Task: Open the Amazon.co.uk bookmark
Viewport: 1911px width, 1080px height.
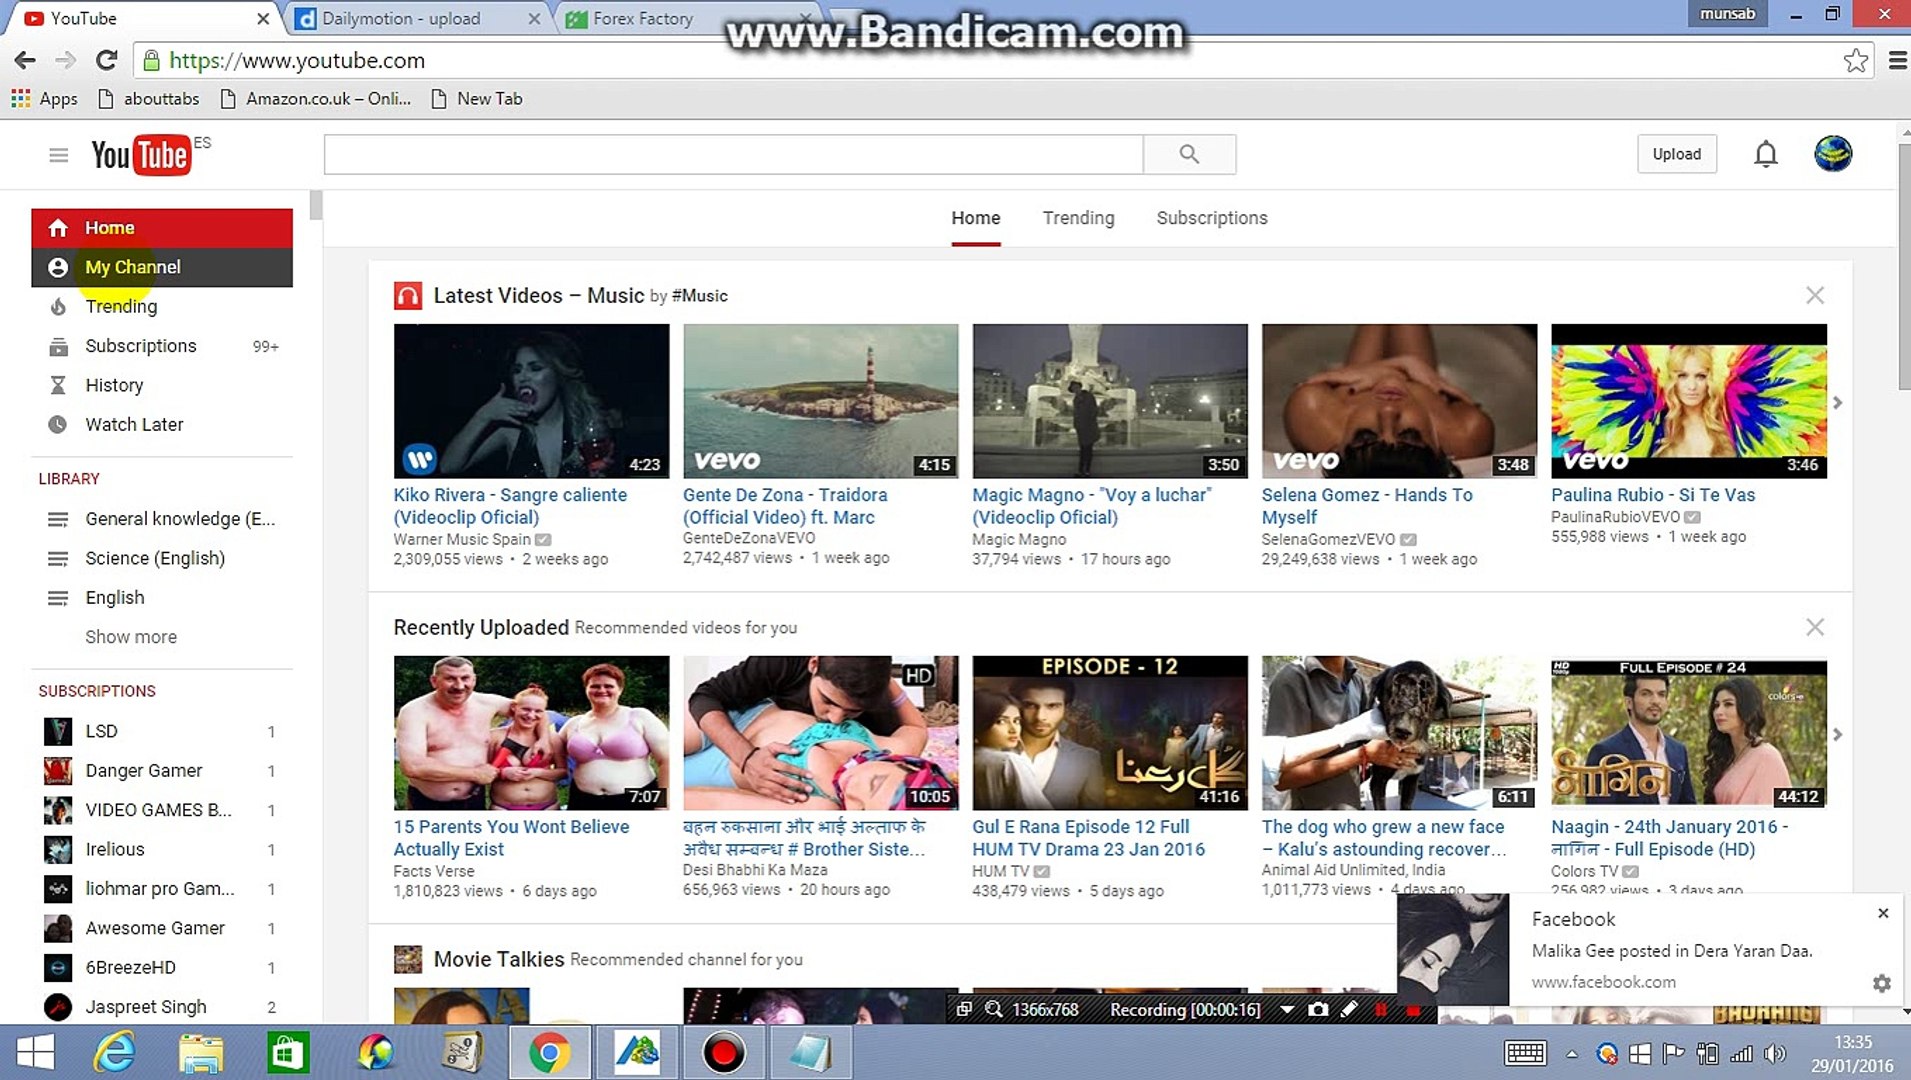Action: (x=315, y=99)
